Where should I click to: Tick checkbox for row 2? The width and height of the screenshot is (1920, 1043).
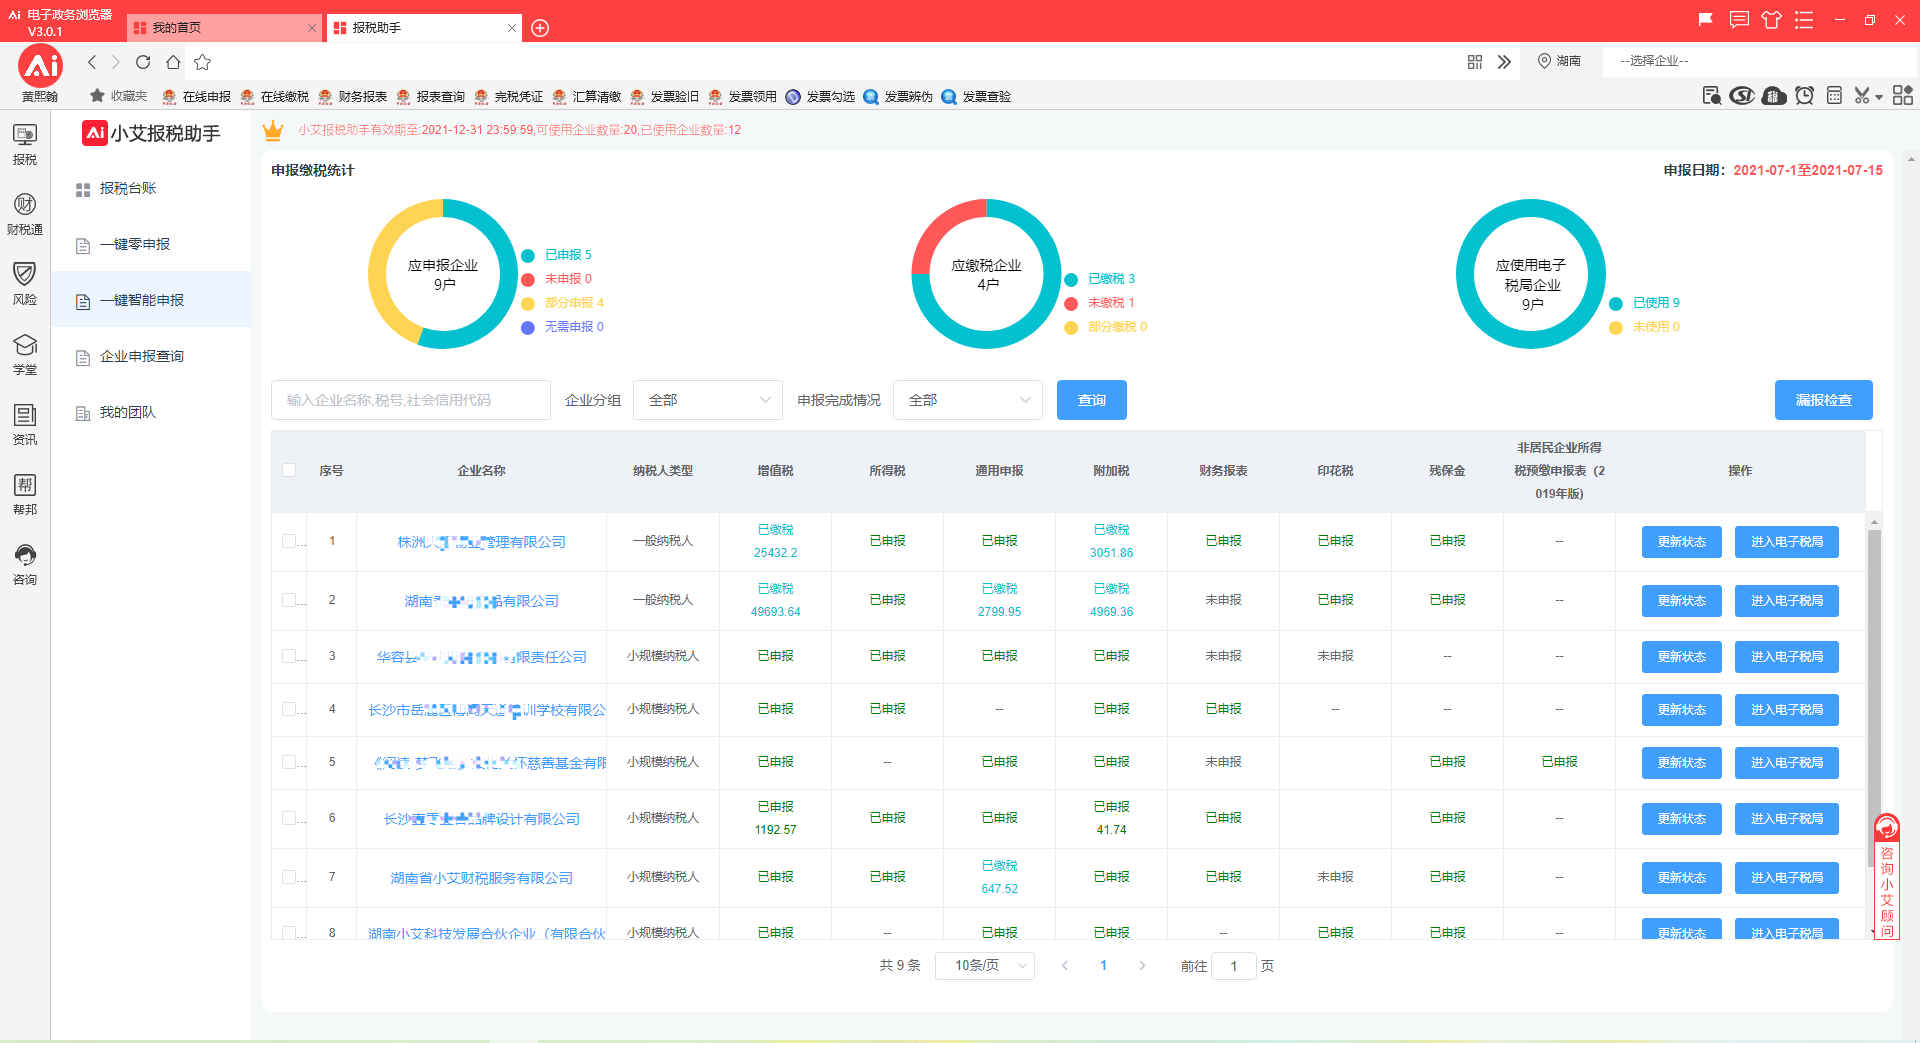(289, 600)
